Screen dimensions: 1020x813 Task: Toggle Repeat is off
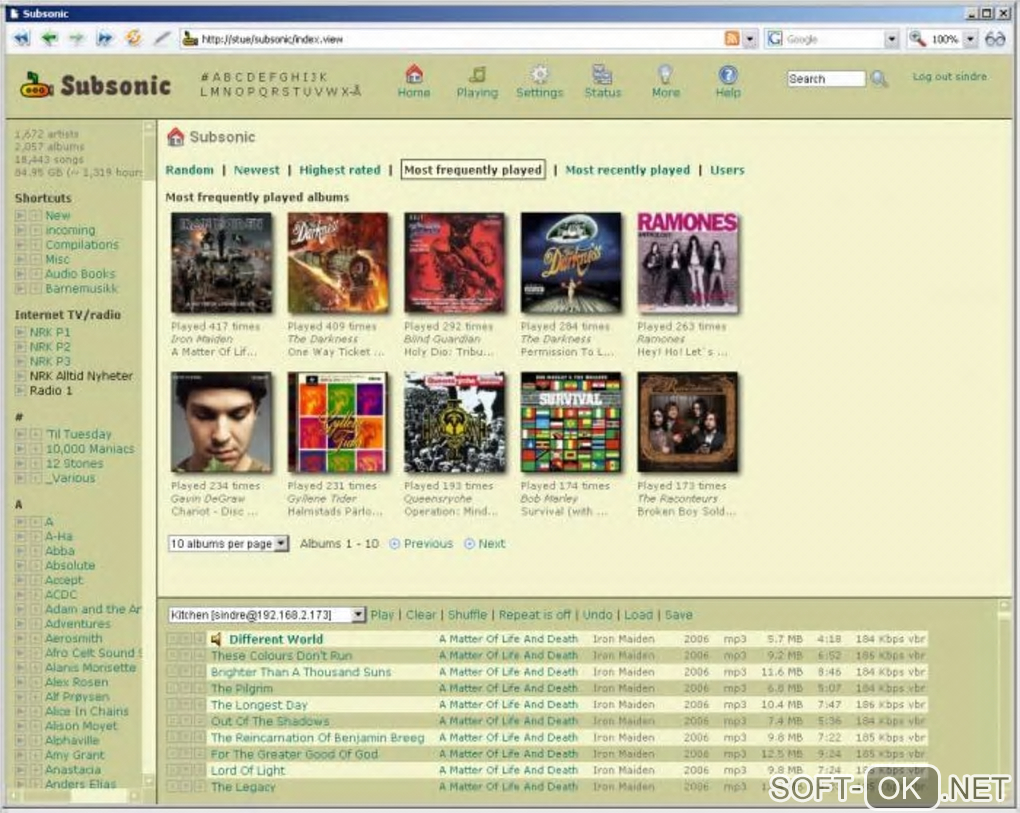[534, 615]
